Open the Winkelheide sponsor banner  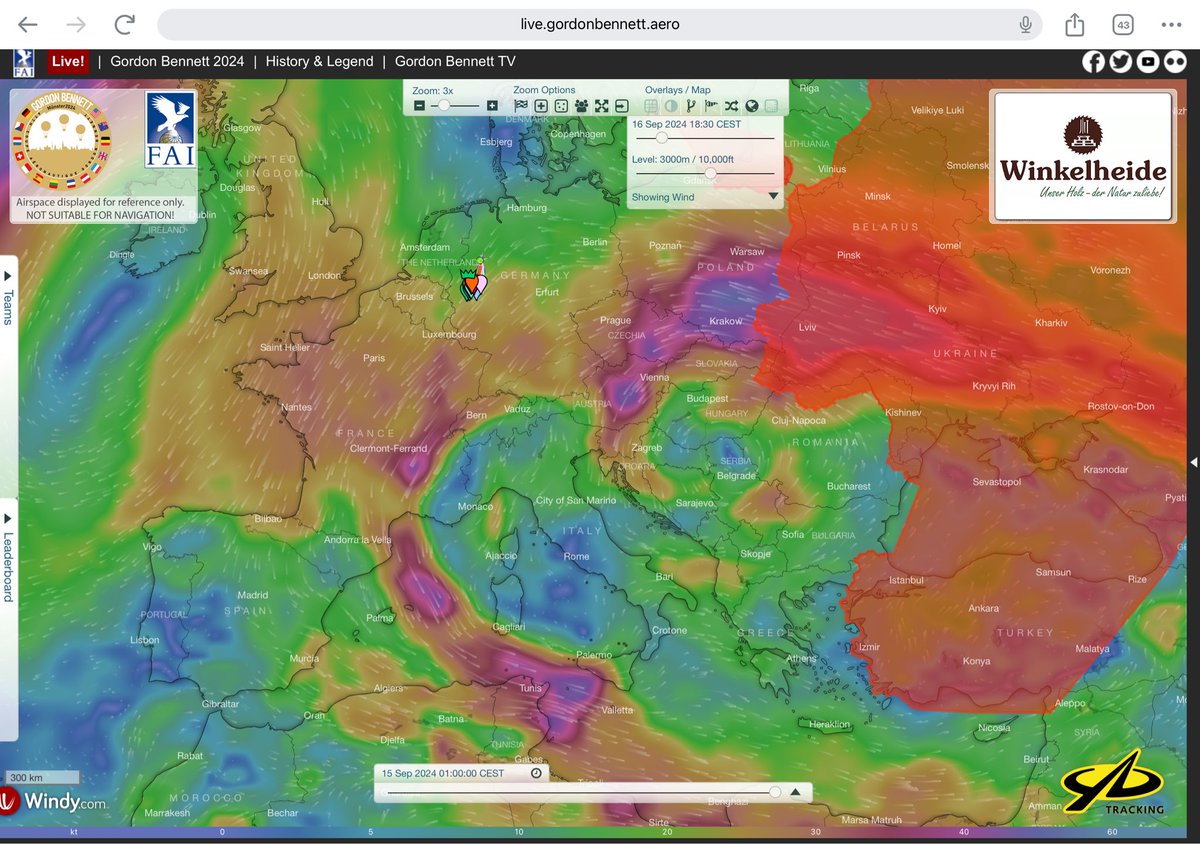[1083, 156]
